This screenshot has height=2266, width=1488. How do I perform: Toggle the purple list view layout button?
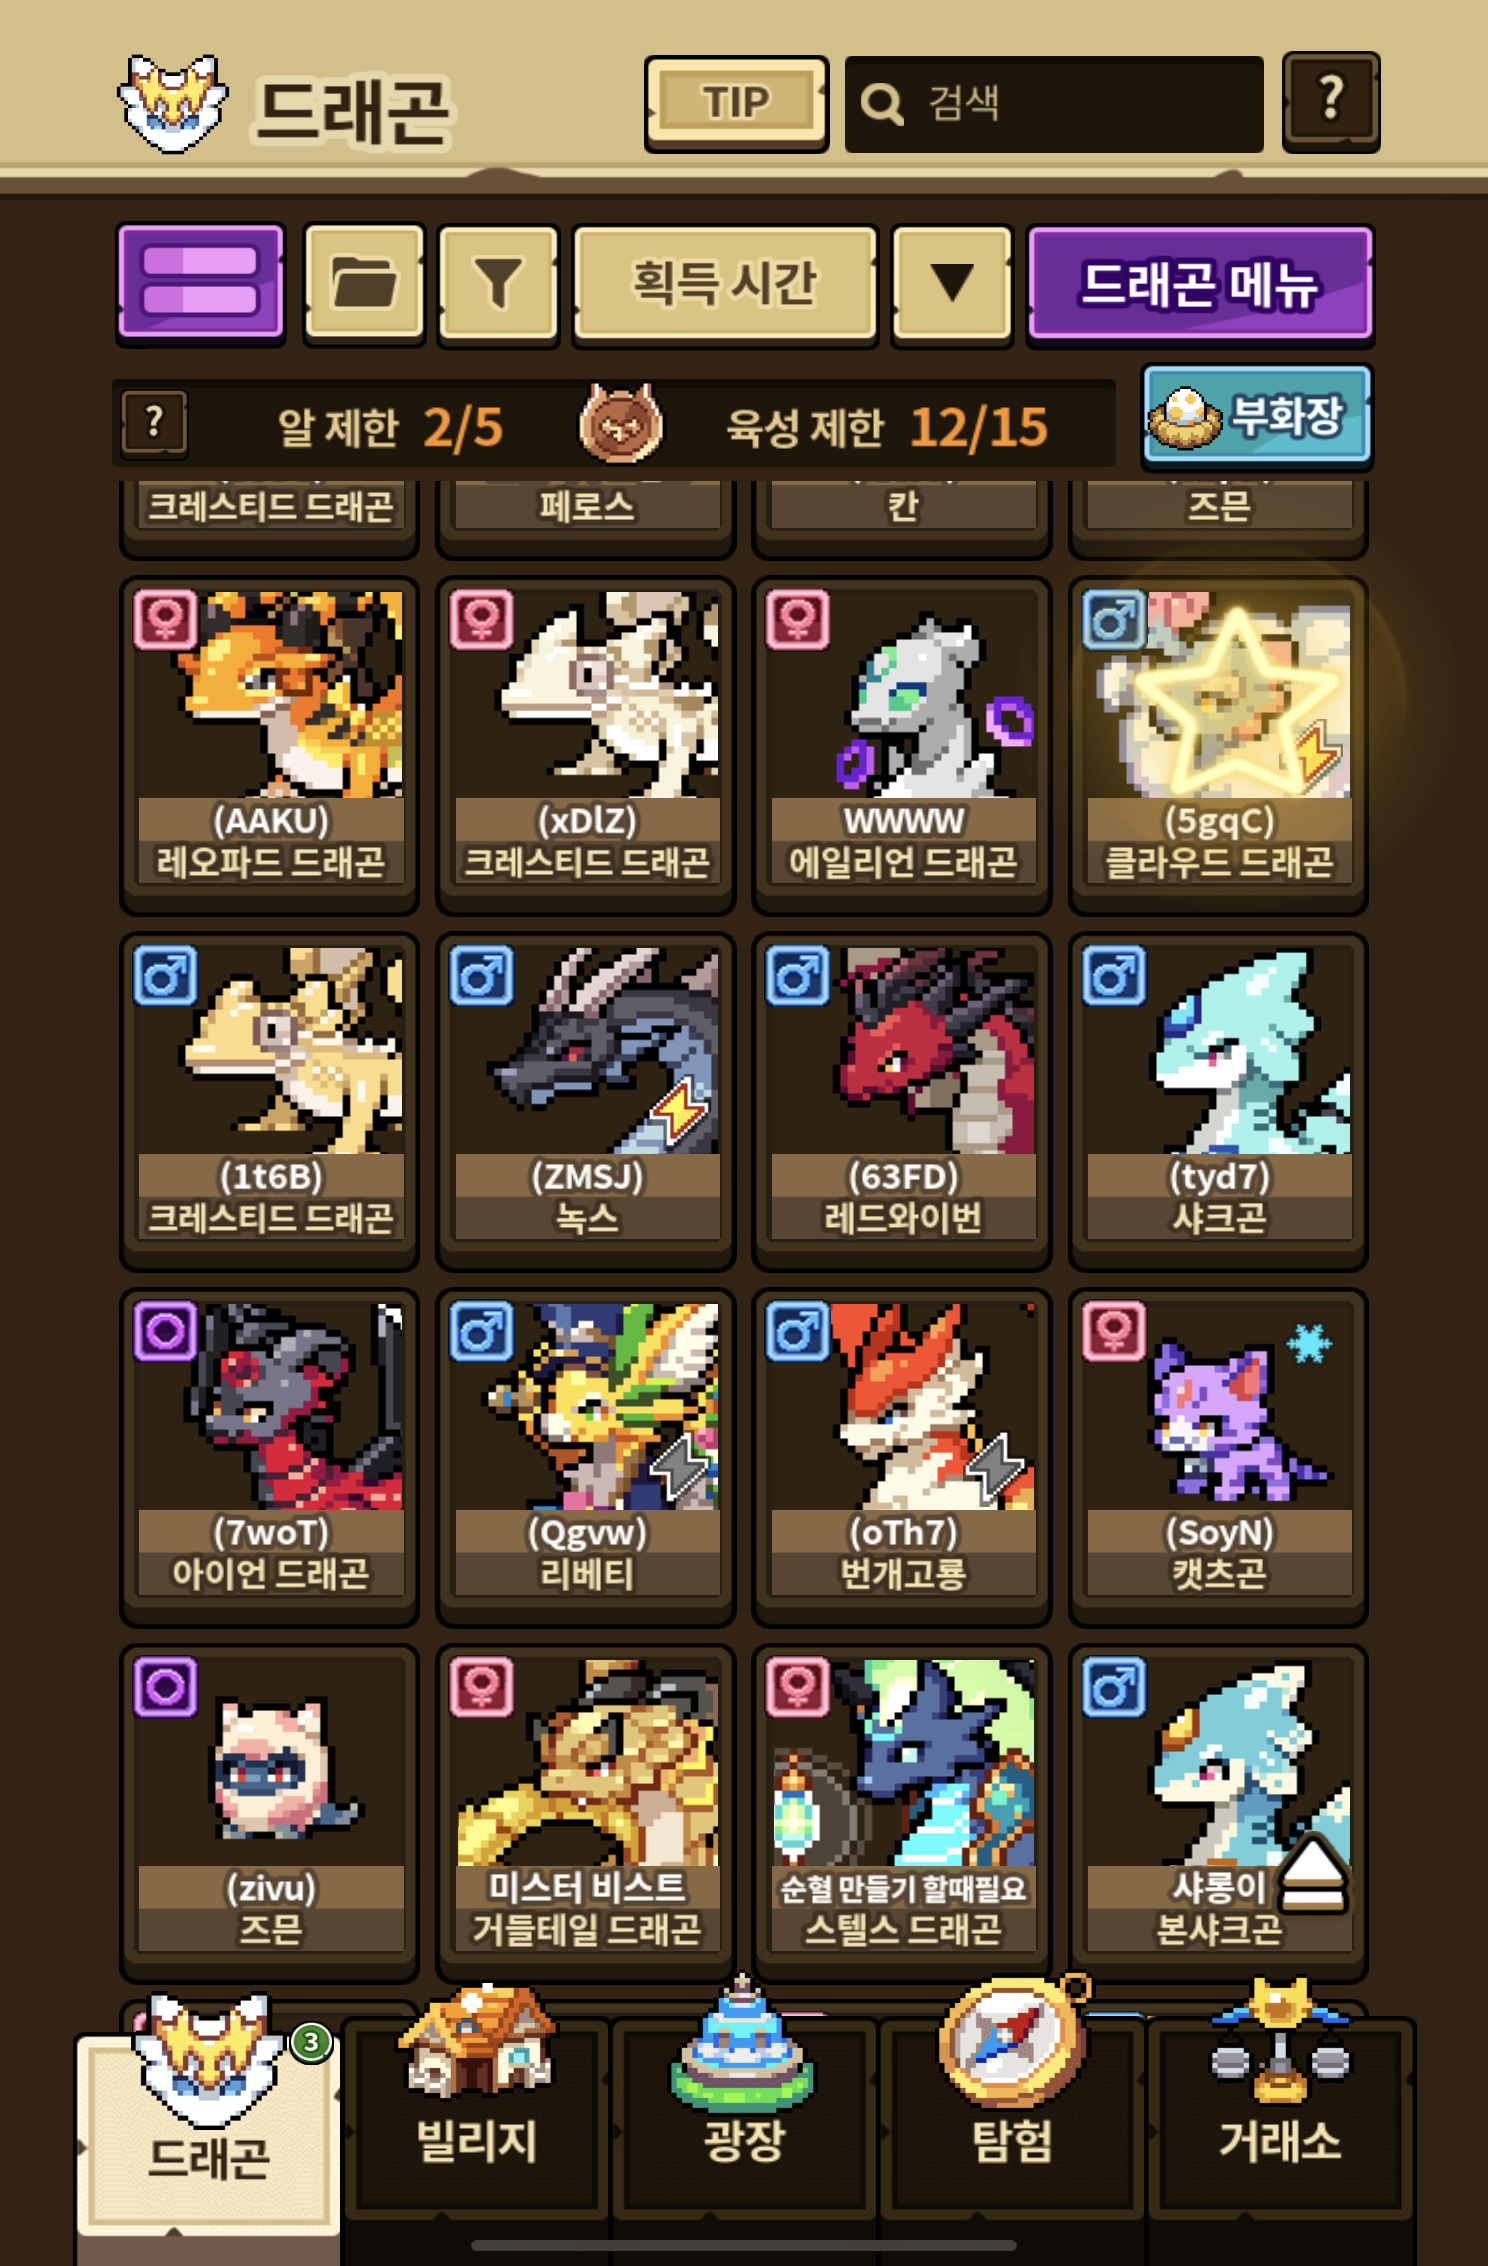201,284
